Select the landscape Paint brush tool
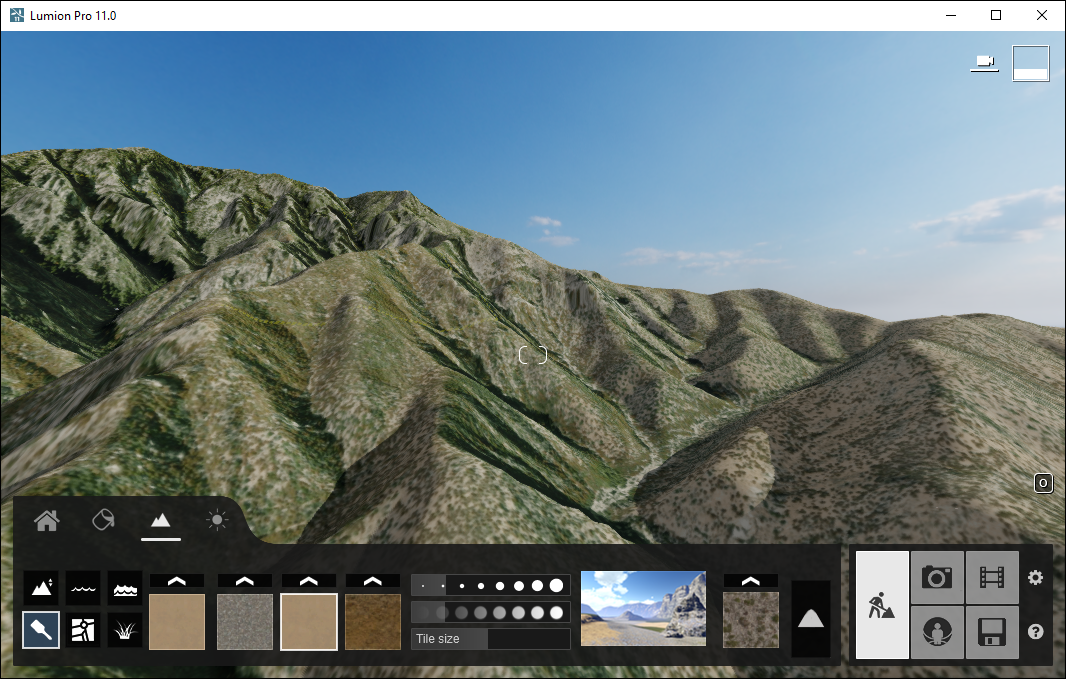This screenshot has height=679, width=1066. click(x=41, y=629)
